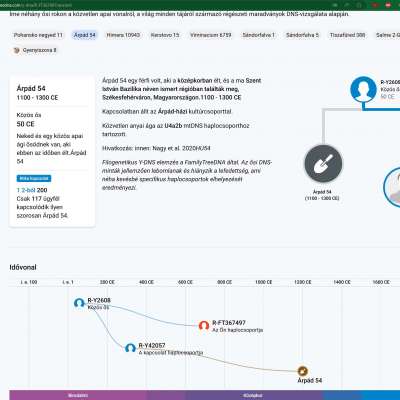400x400 pixels.
Task: Click the blue rare connection badge
Action: [x=34, y=178]
